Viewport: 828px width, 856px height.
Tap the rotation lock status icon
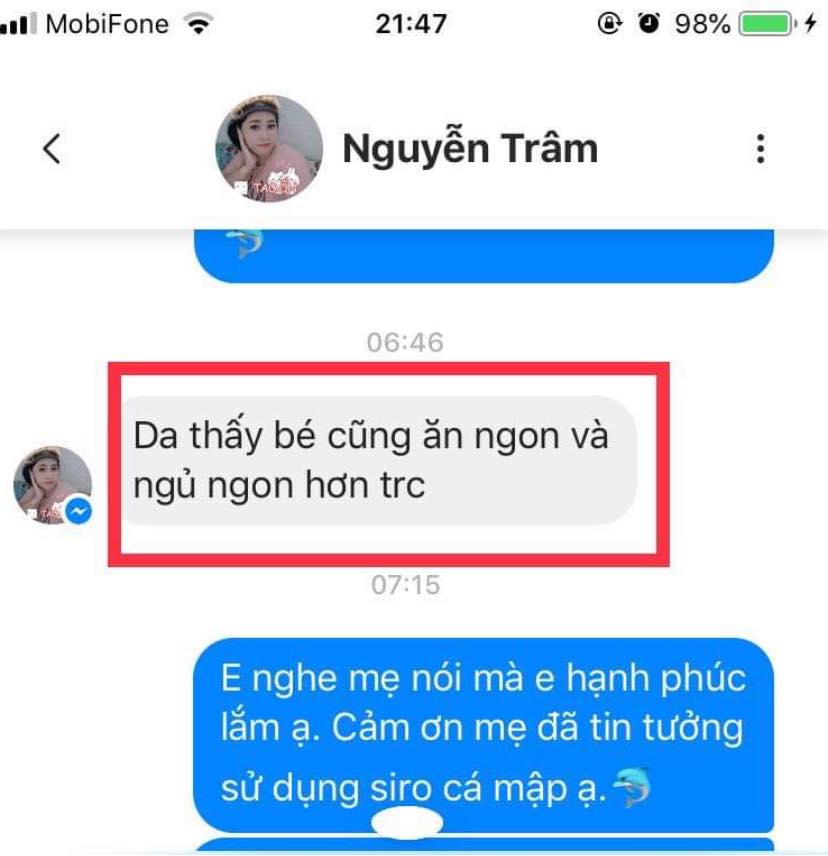610,23
